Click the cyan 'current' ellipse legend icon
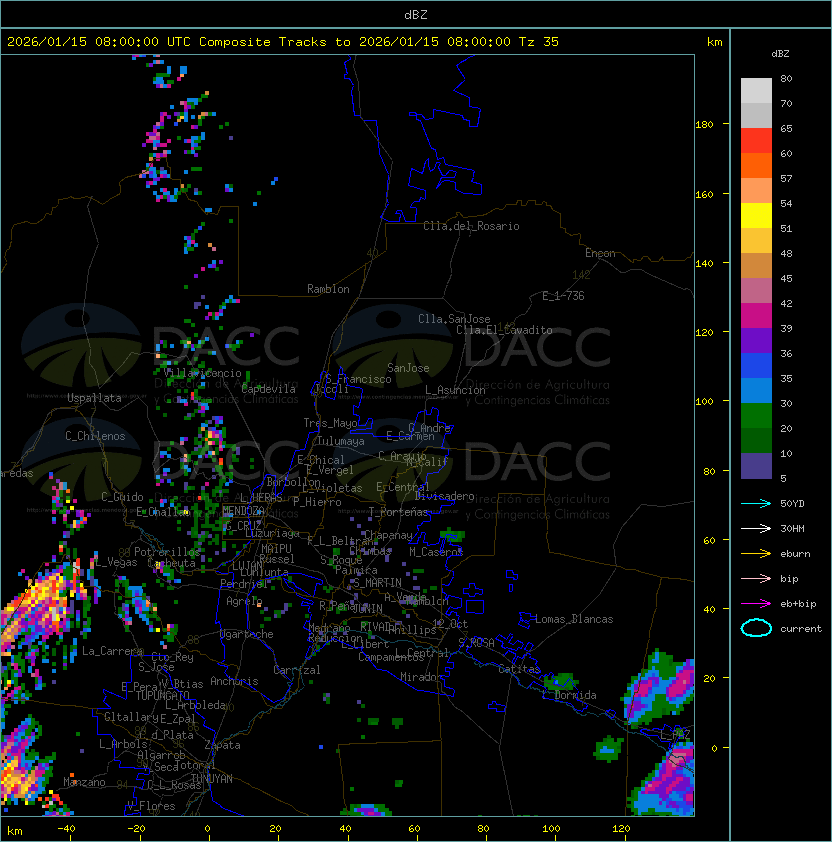This screenshot has width=832, height=842. coord(756,628)
